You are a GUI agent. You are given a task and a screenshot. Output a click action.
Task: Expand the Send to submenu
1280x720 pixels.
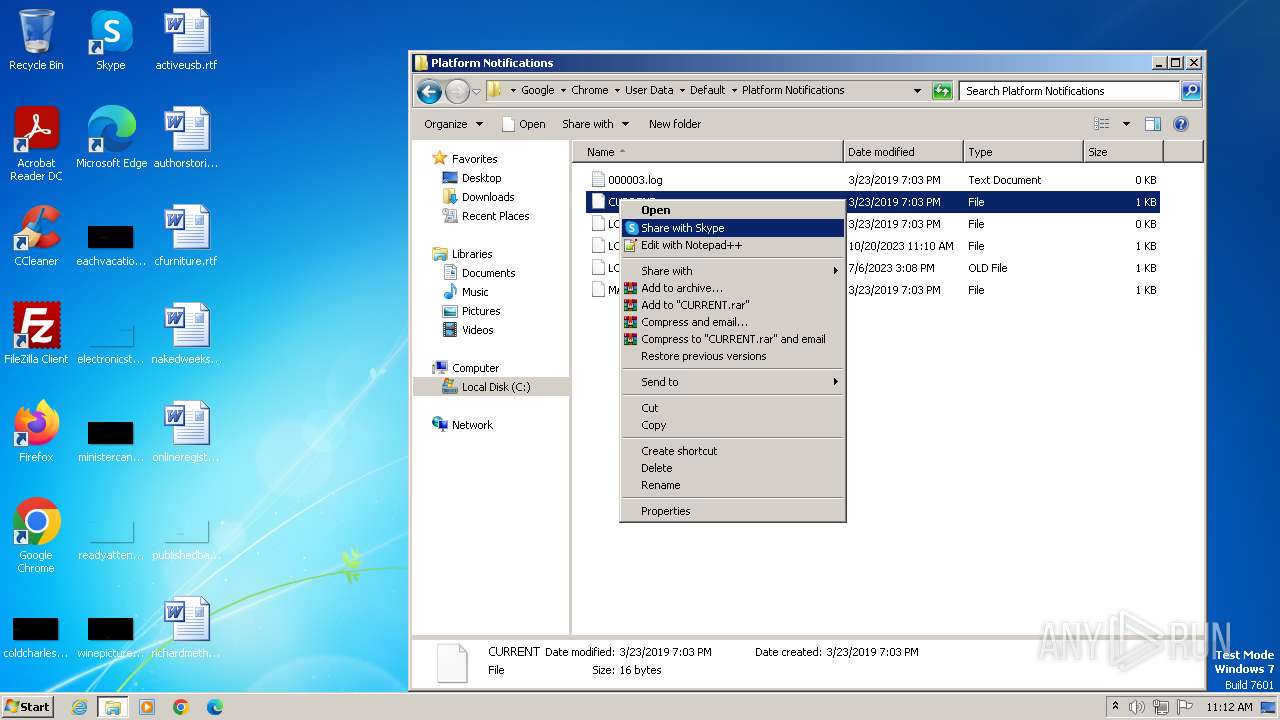(732, 382)
